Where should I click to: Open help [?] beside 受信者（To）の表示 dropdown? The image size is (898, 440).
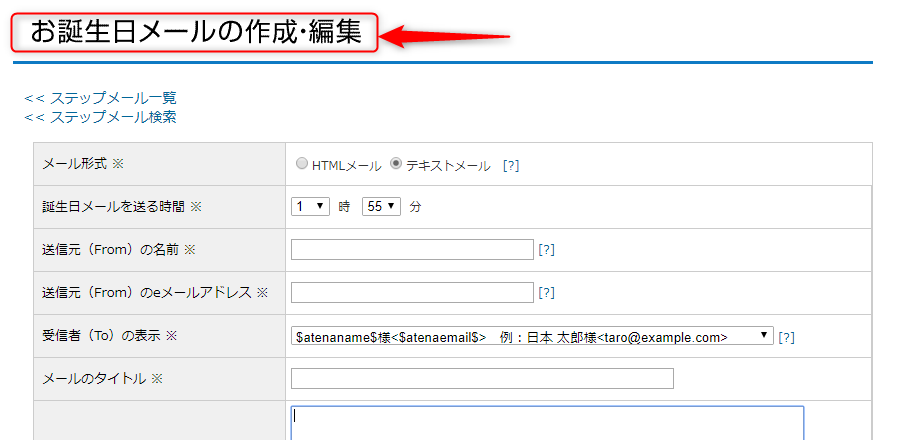click(786, 337)
